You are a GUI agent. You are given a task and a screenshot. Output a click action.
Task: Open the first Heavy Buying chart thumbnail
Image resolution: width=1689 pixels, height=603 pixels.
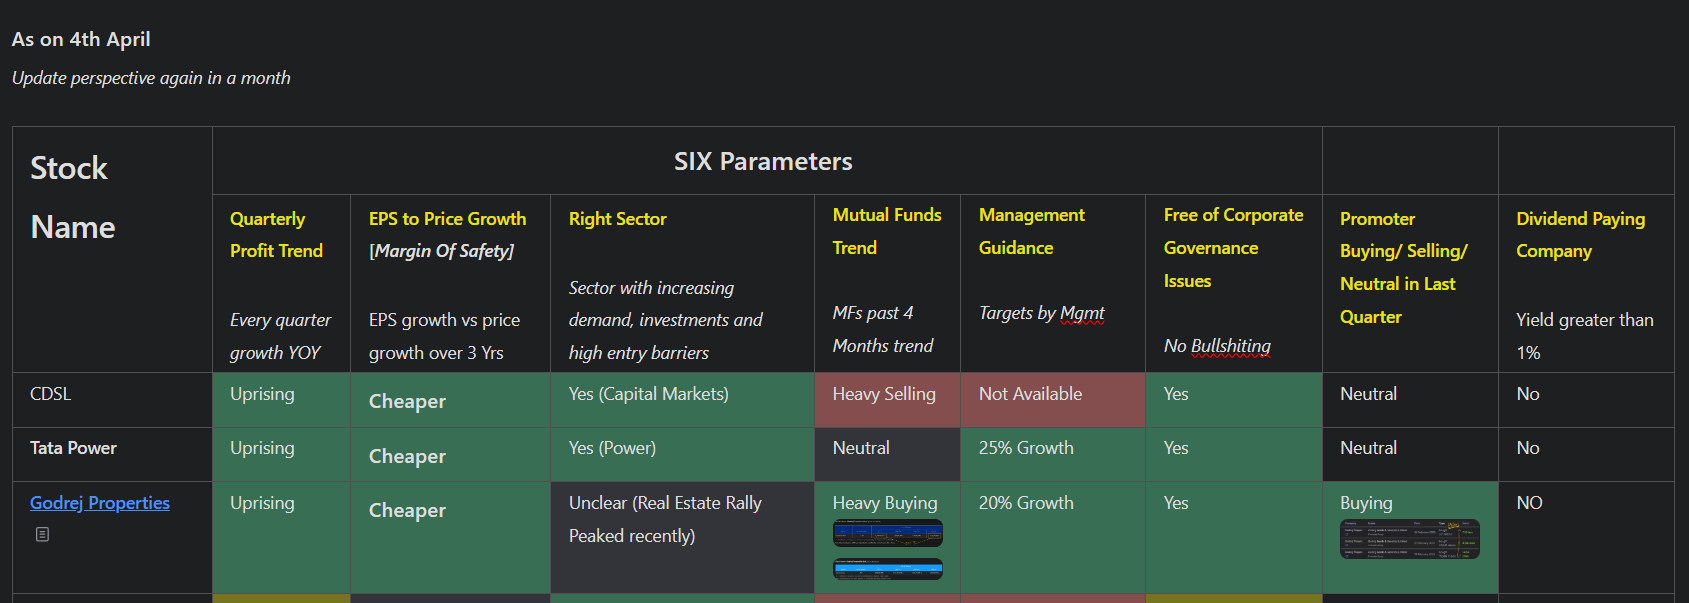pos(888,533)
